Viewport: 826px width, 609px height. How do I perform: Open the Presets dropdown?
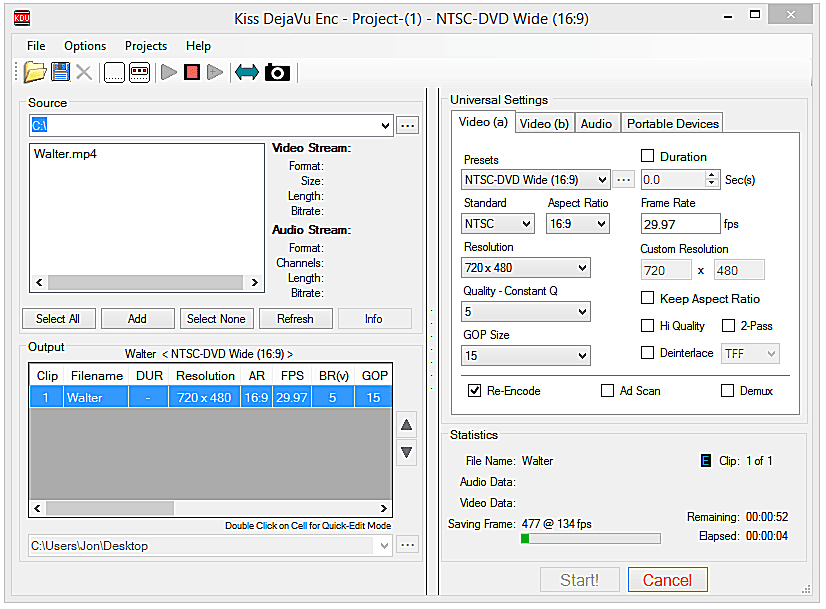coord(536,180)
